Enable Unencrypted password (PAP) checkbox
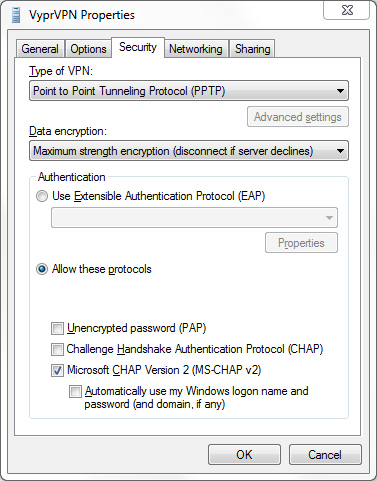The height and width of the screenshot is (481, 377). click(x=57, y=328)
